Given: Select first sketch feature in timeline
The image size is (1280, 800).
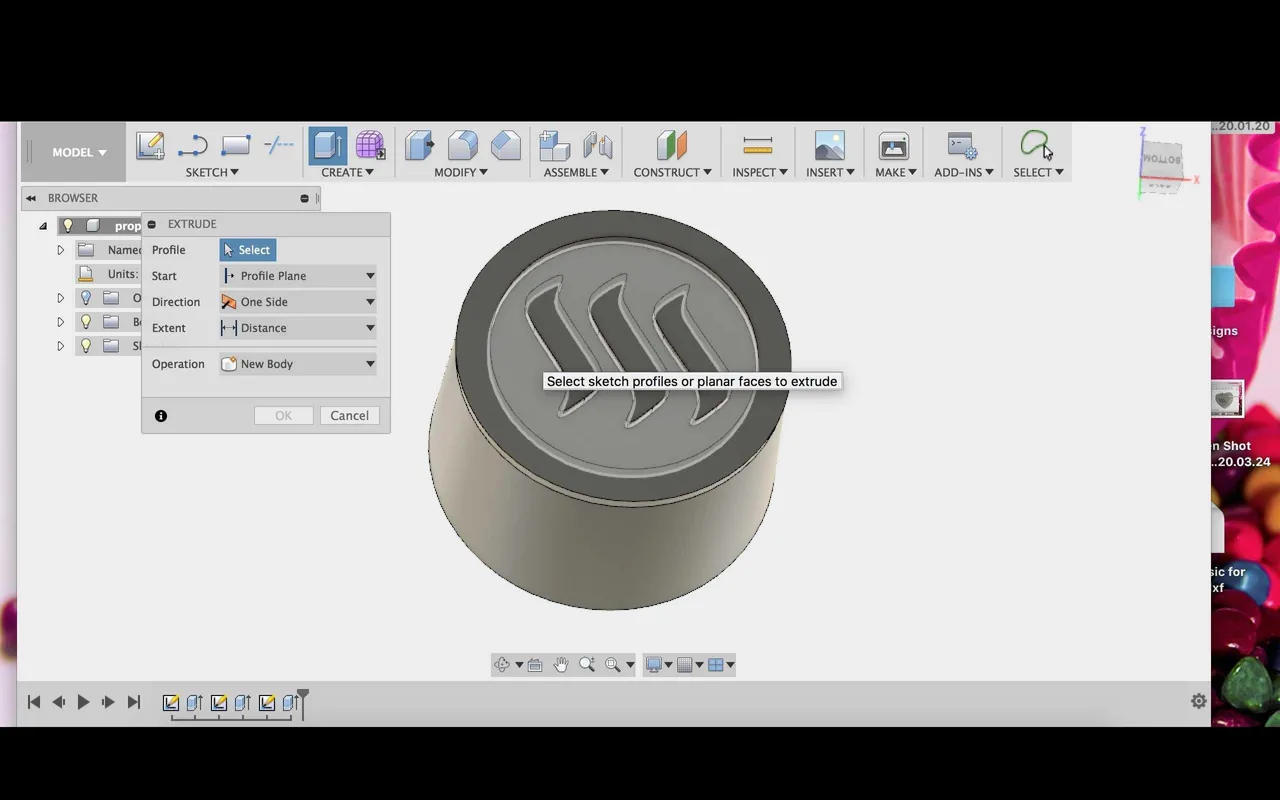Looking at the screenshot, I should click(x=171, y=704).
